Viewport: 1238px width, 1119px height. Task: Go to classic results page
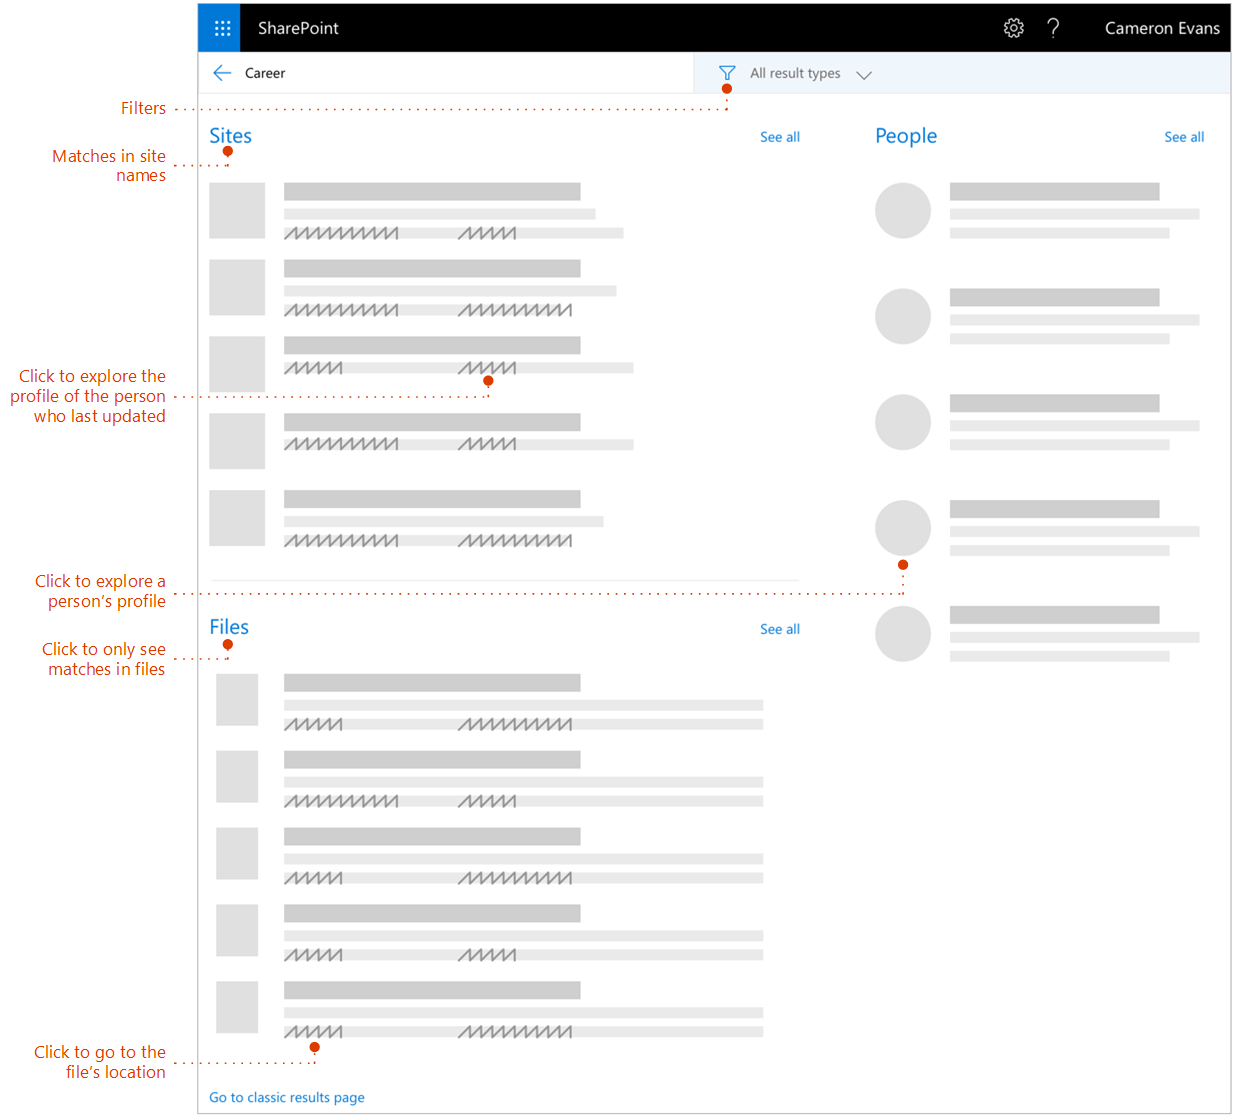287,1097
